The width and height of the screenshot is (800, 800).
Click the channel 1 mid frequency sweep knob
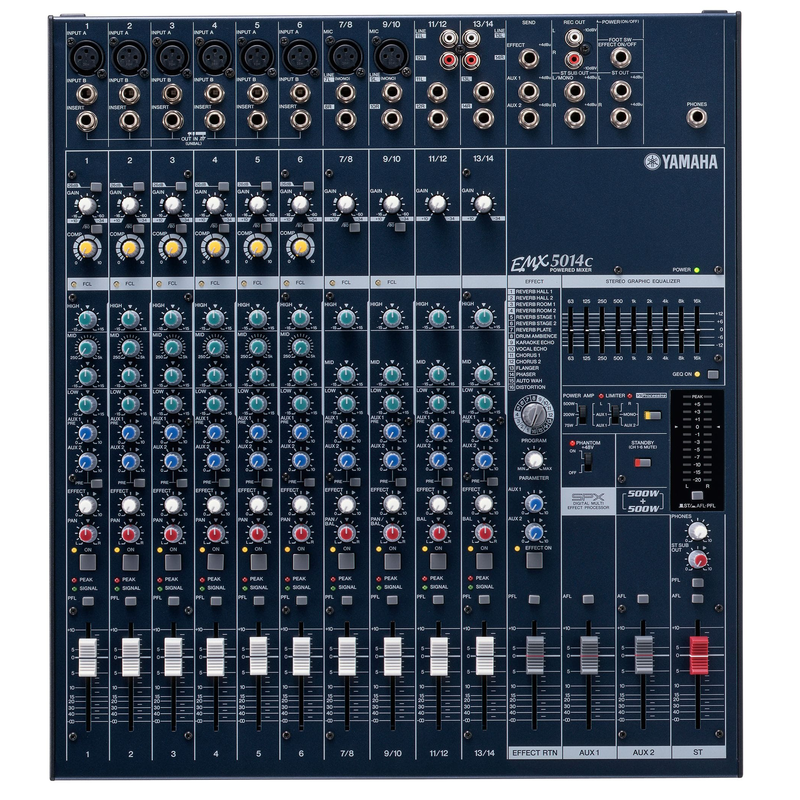[87, 348]
